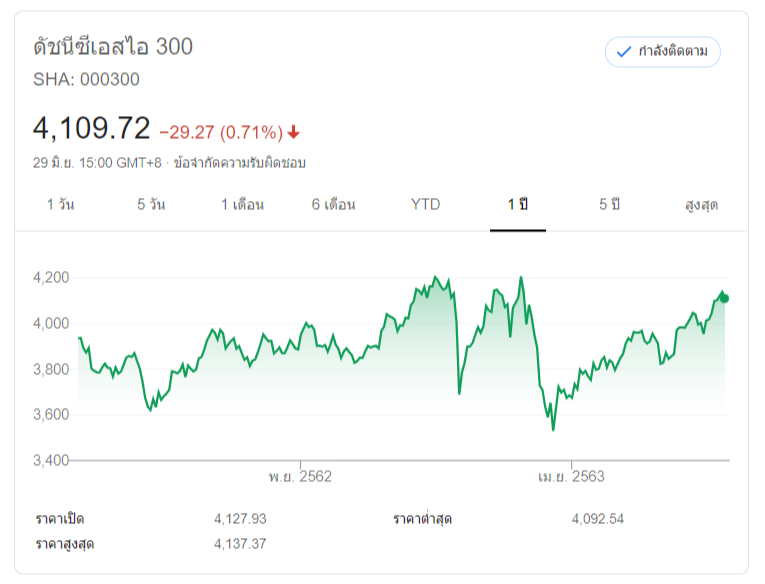Click the ราคาต่ำสุด value 4,092.54
765x584 pixels.
tap(598, 519)
